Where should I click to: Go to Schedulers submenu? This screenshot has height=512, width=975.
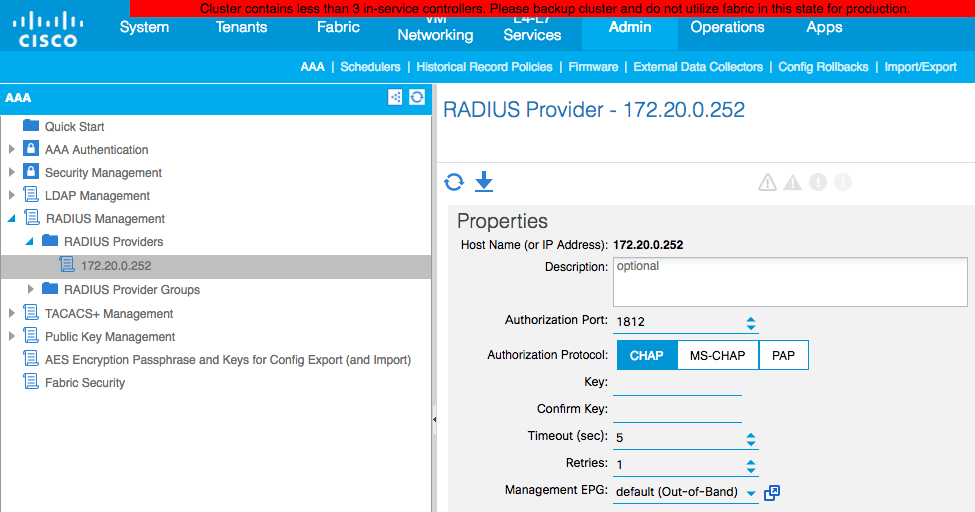click(370, 67)
